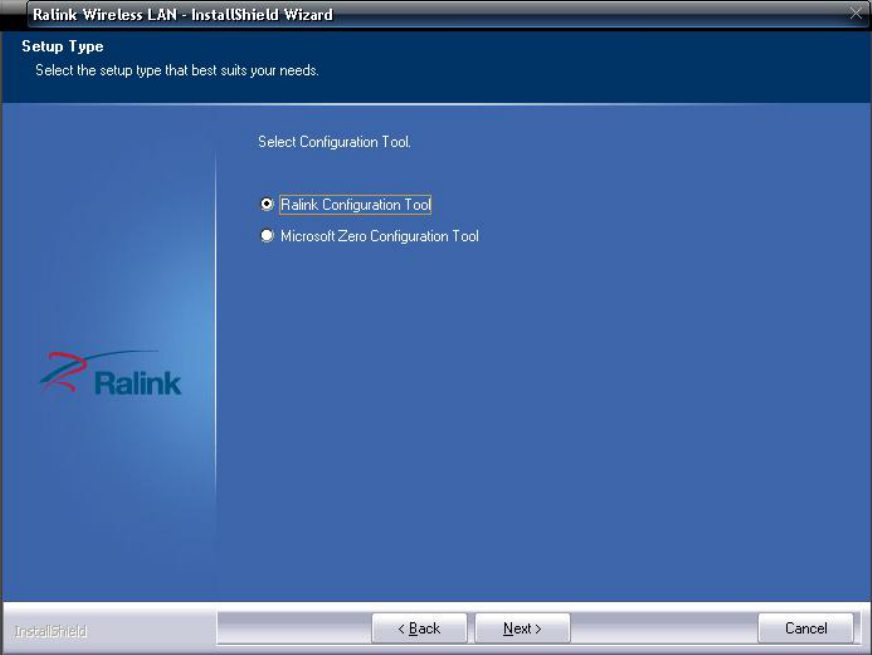872x655 pixels.
Task: Click the Ralink Wireless LAN window title
Action: (182, 14)
